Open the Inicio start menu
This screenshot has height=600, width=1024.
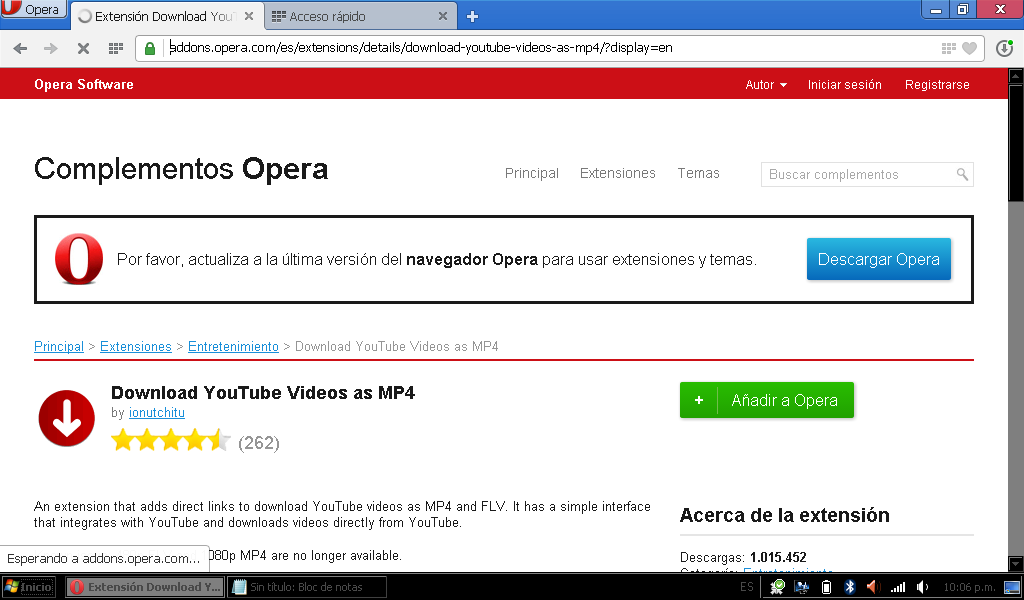tap(29, 587)
